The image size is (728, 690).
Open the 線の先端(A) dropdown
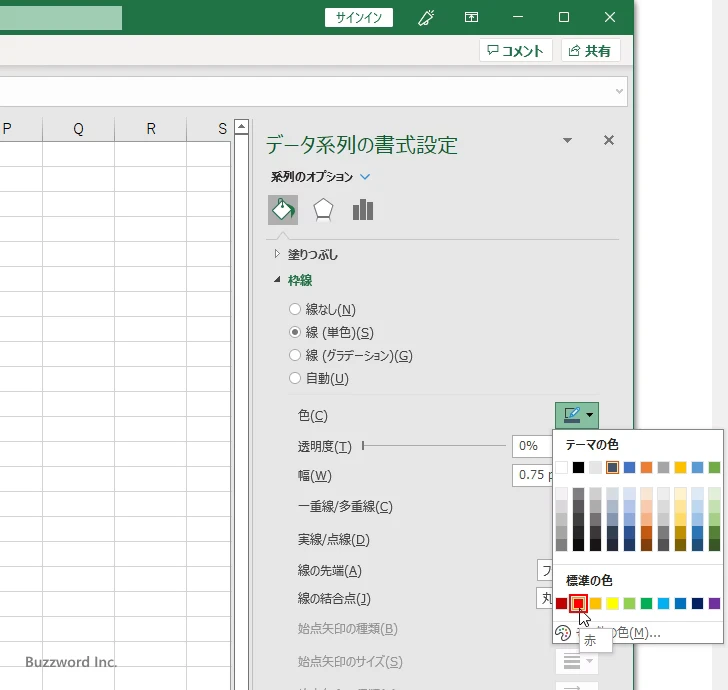545,570
